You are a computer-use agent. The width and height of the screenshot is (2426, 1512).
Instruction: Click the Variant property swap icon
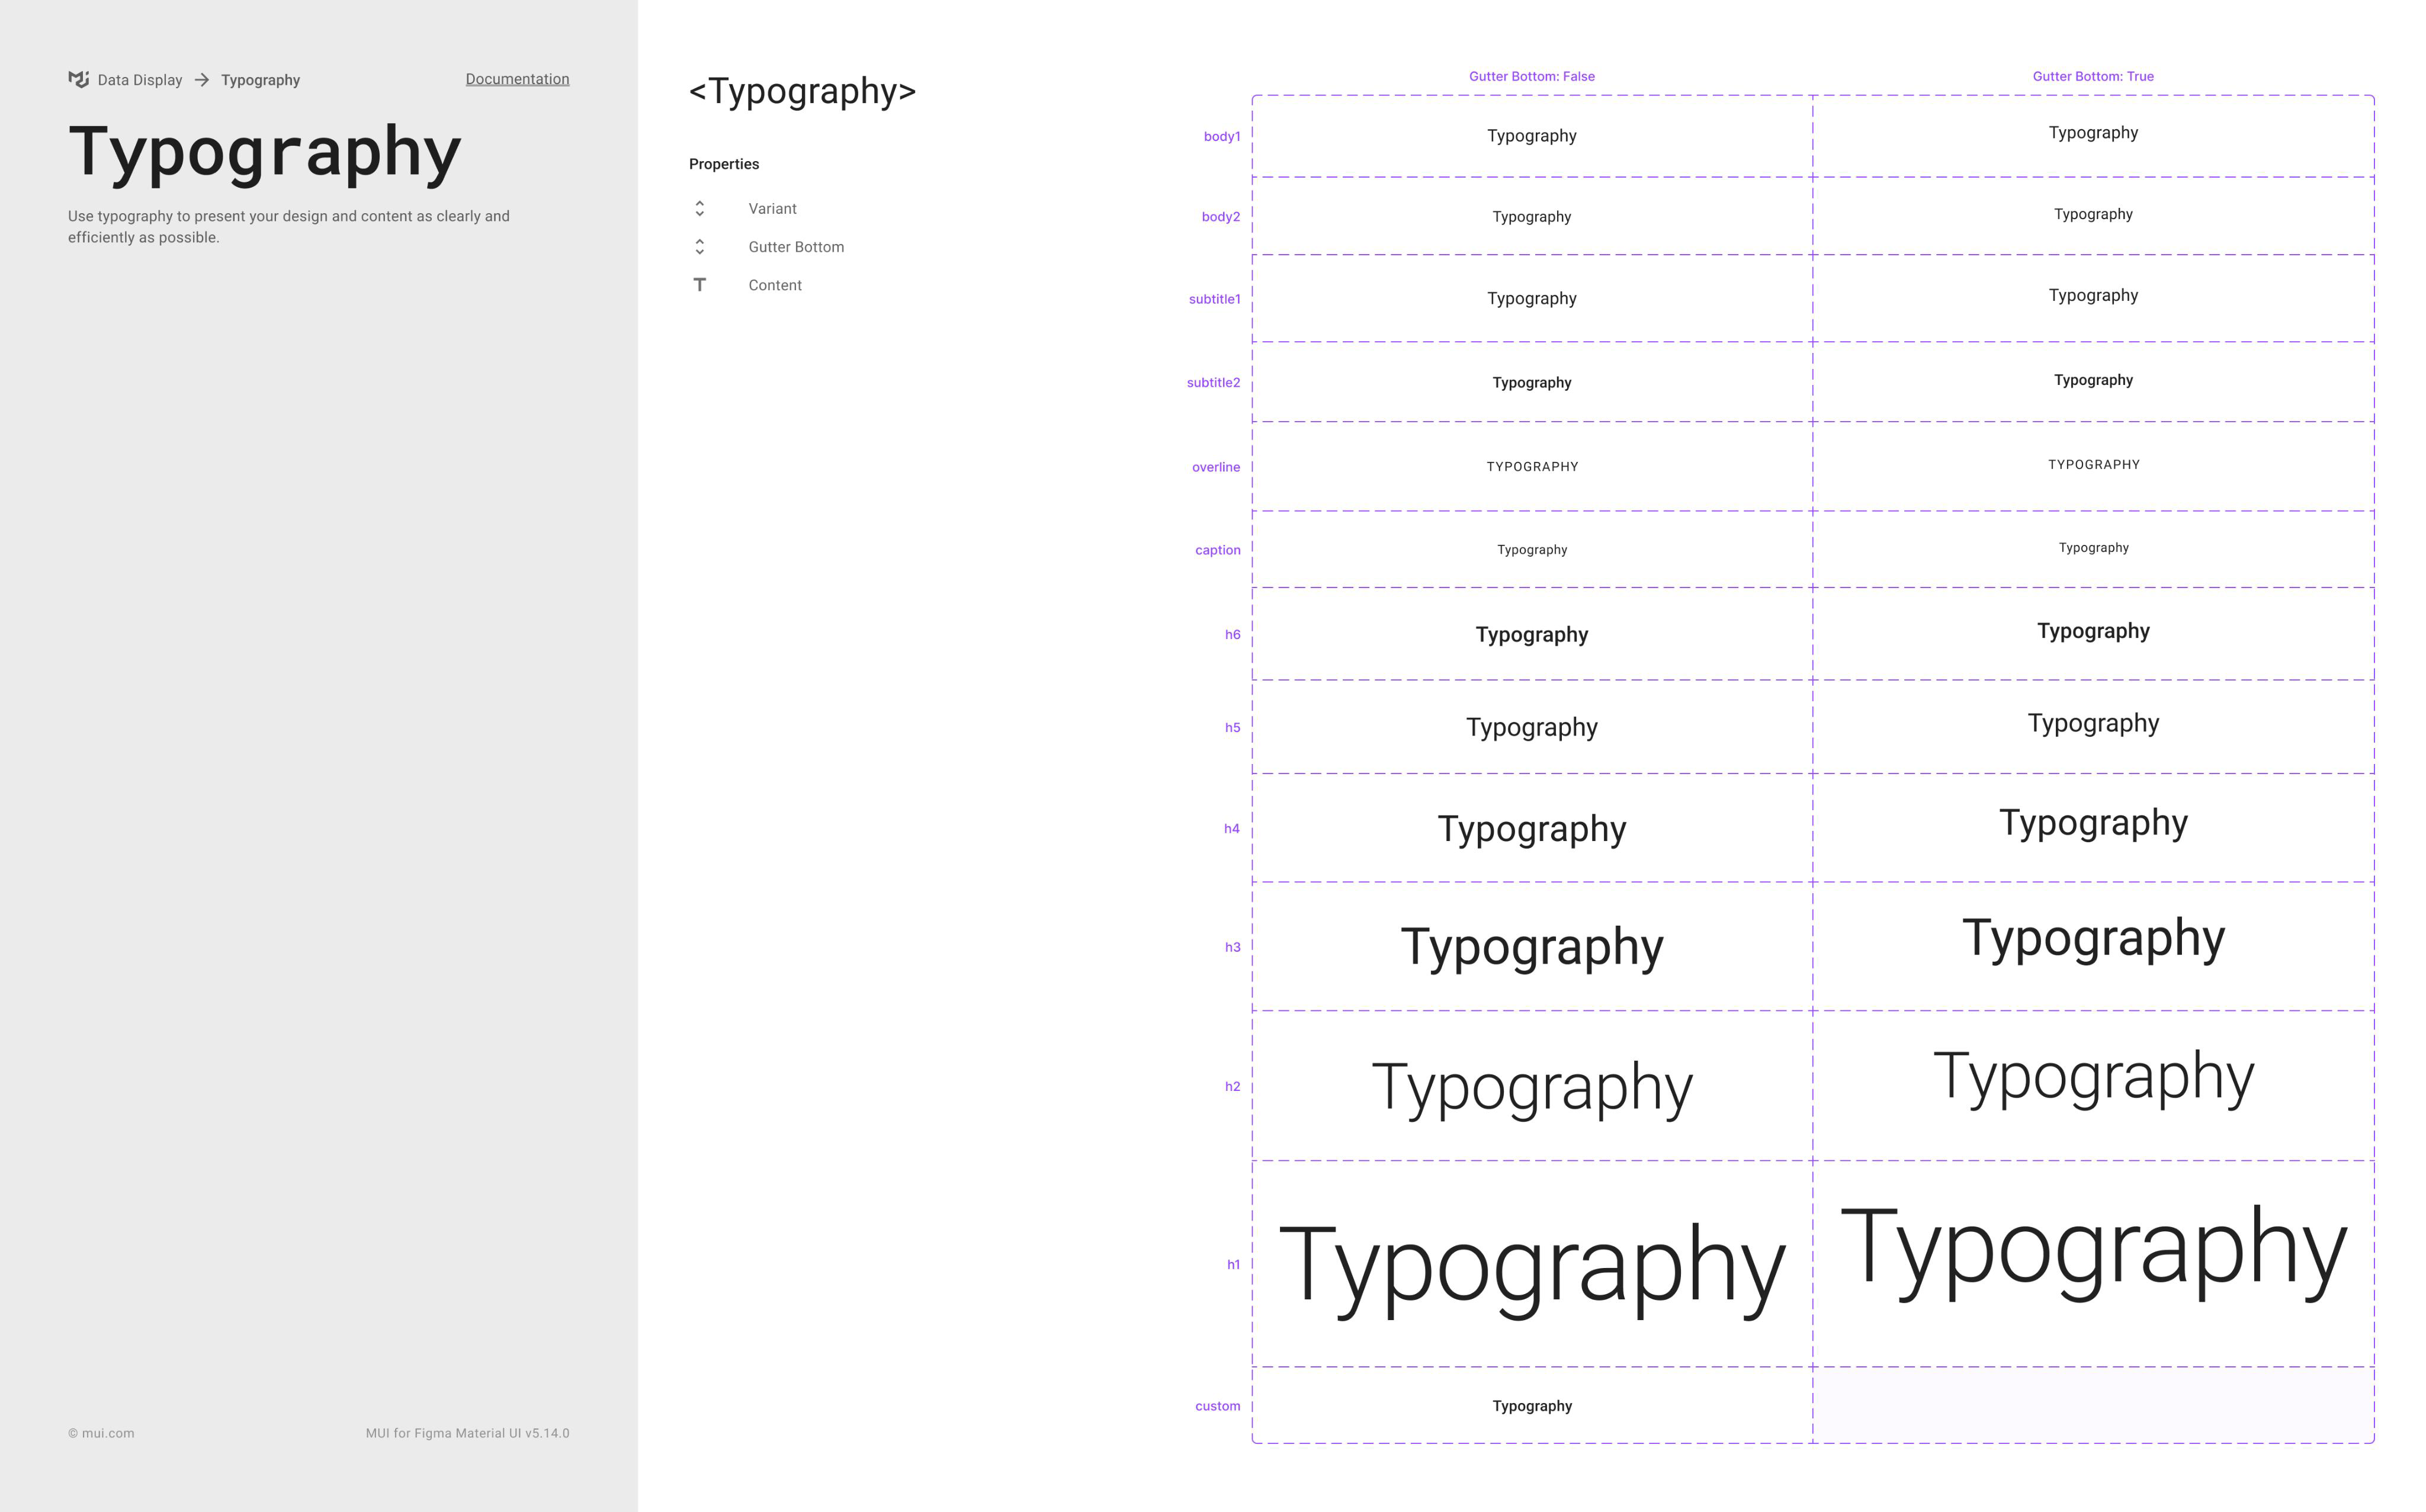pos(700,208)
